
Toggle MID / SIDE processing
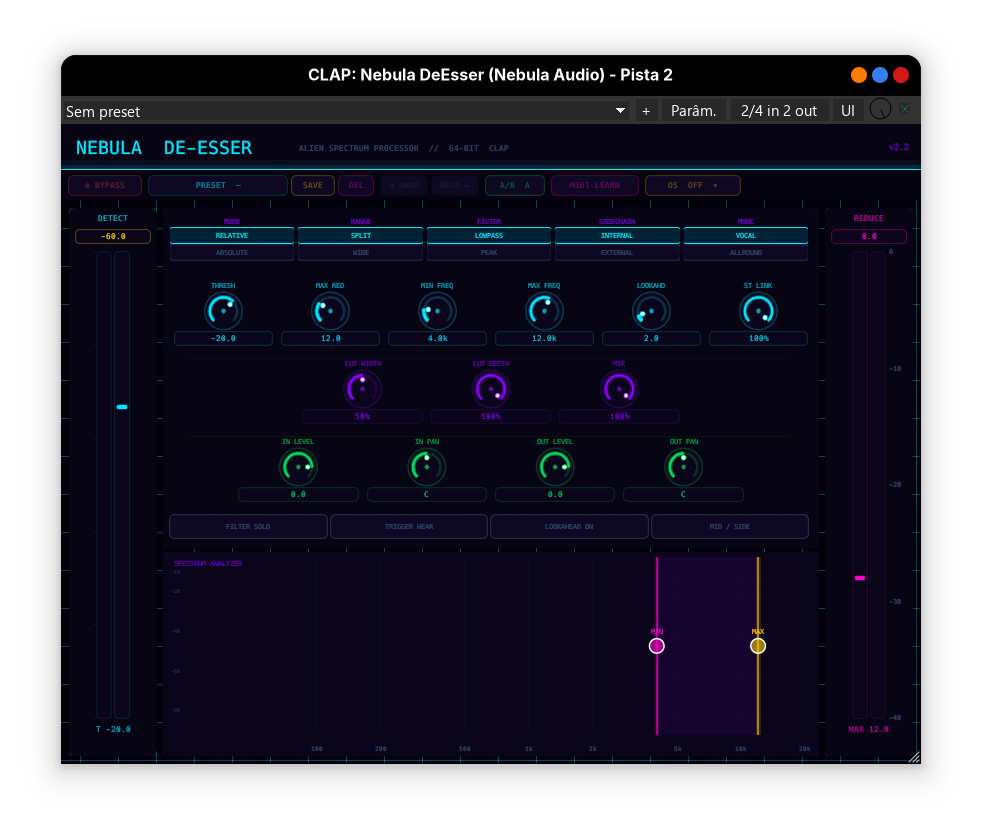pyautogui.click(x=729, y=526)
